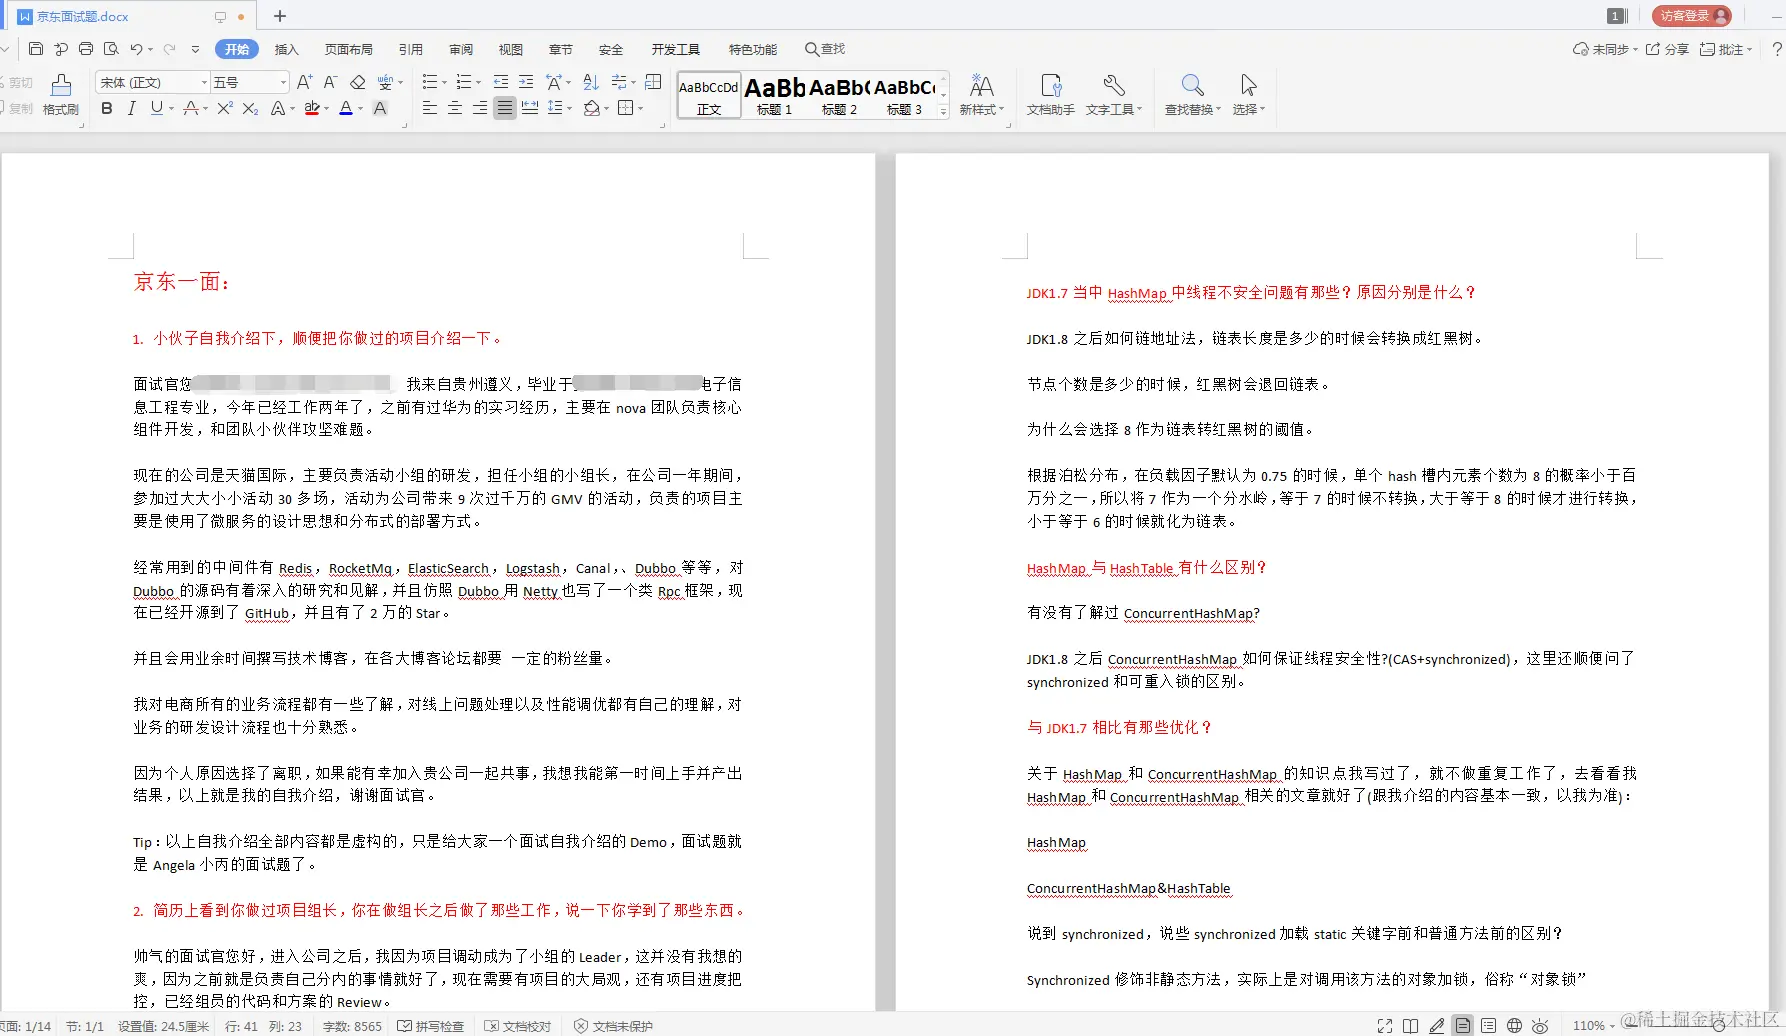Switch to full screen view in status bar
This screenshot has width=1786, height=1036.
point(1385,1026)
